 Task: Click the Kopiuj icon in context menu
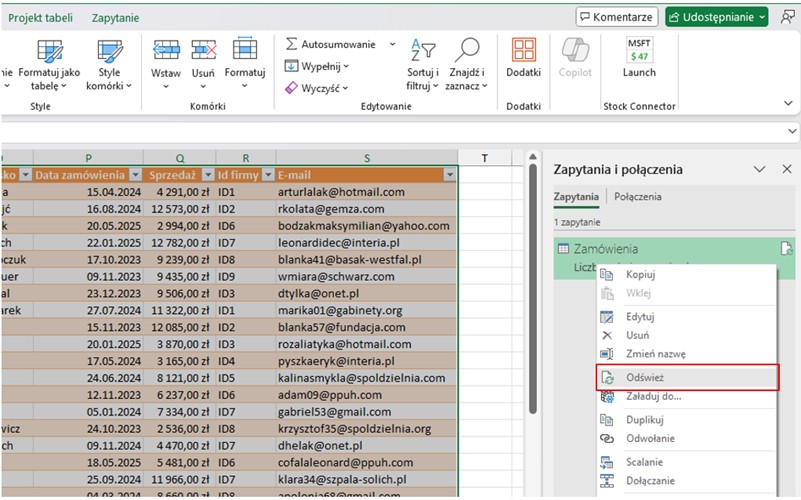click(x=606, y=275)
